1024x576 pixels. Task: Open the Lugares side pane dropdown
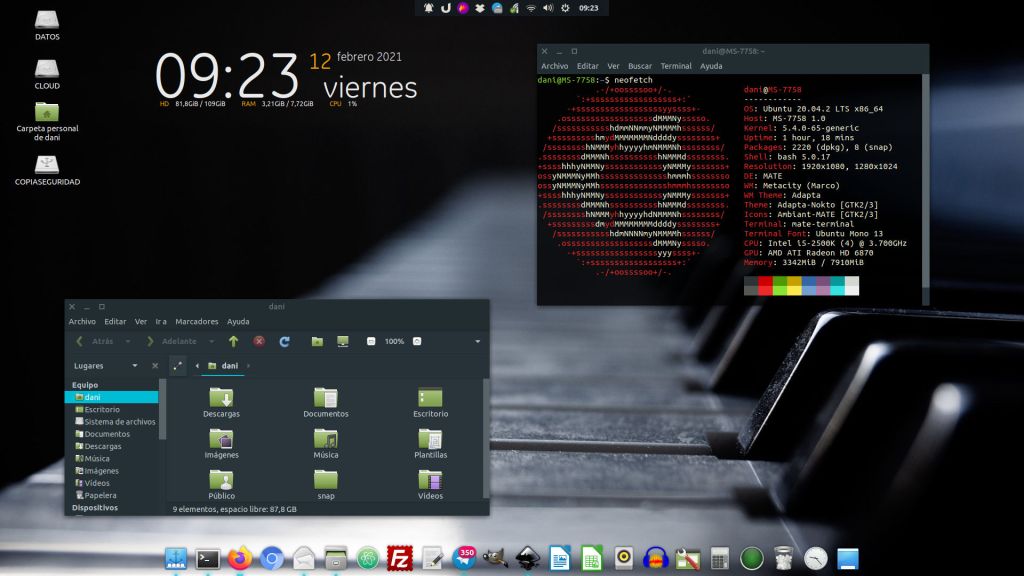click(x=135, y=366)
